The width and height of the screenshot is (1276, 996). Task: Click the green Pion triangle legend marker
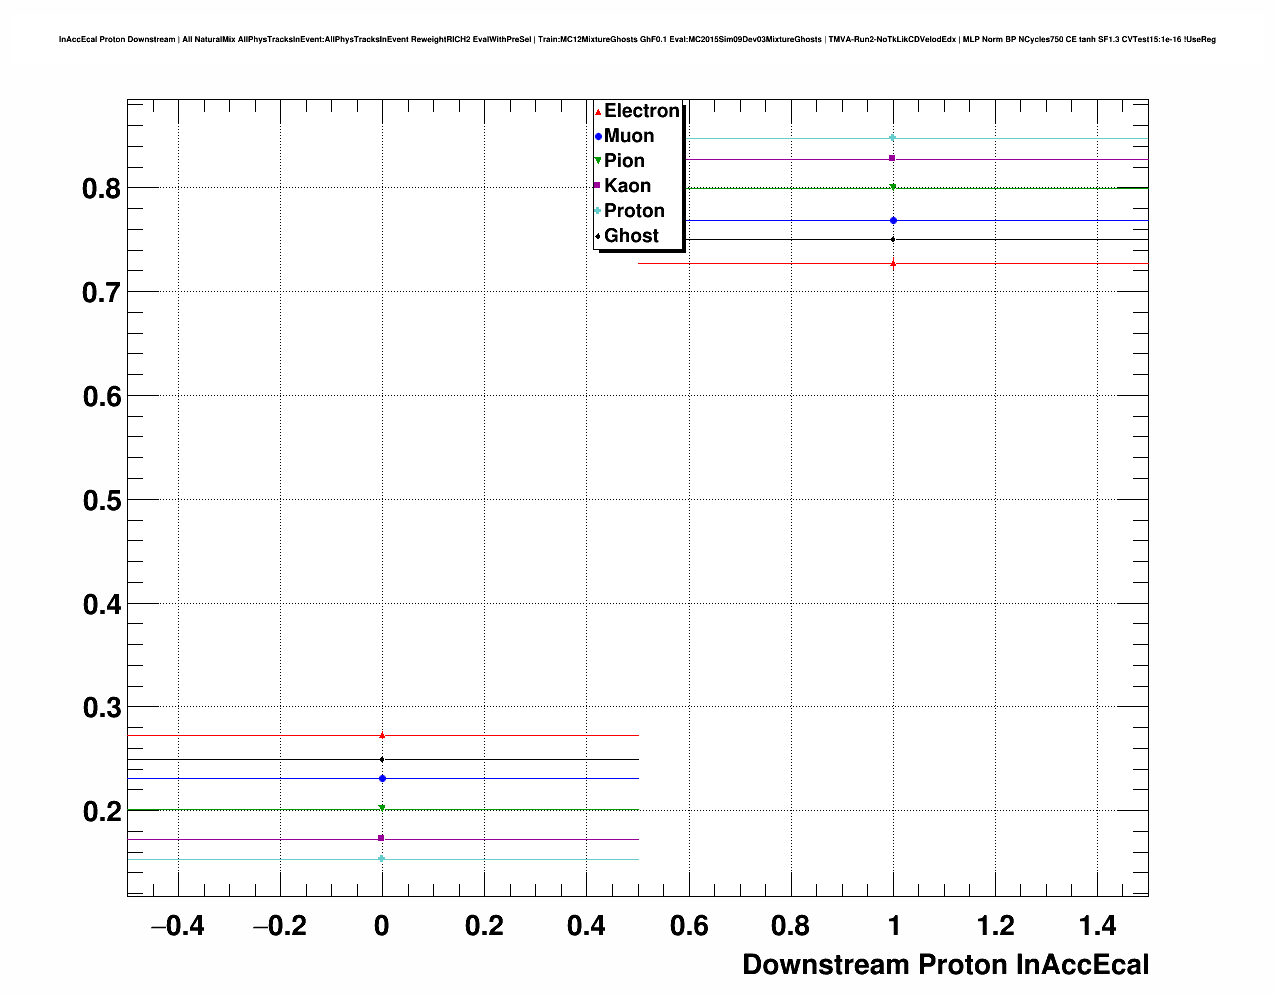point(598,161)
